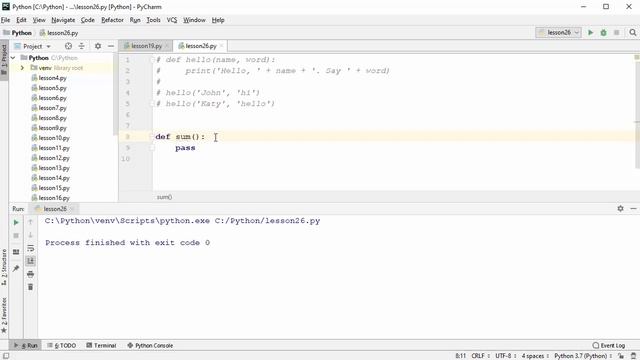This screenshot has height=360, width=640.
Task: Open the VCS menu
Action: [172, 20]
